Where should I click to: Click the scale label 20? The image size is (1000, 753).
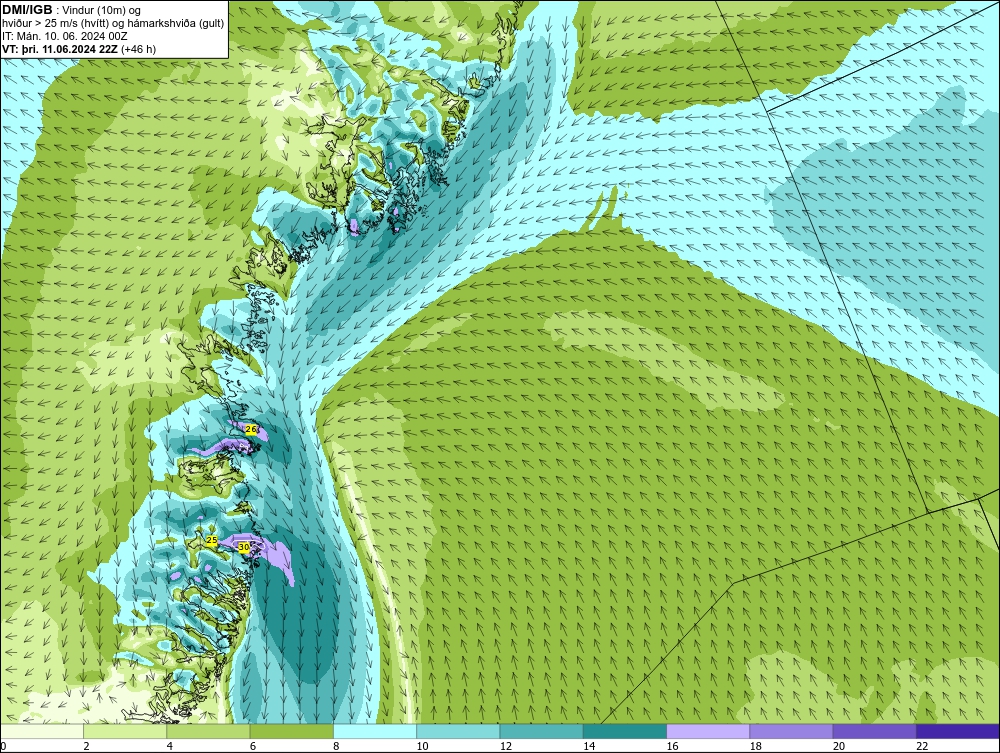coord(839,746)
